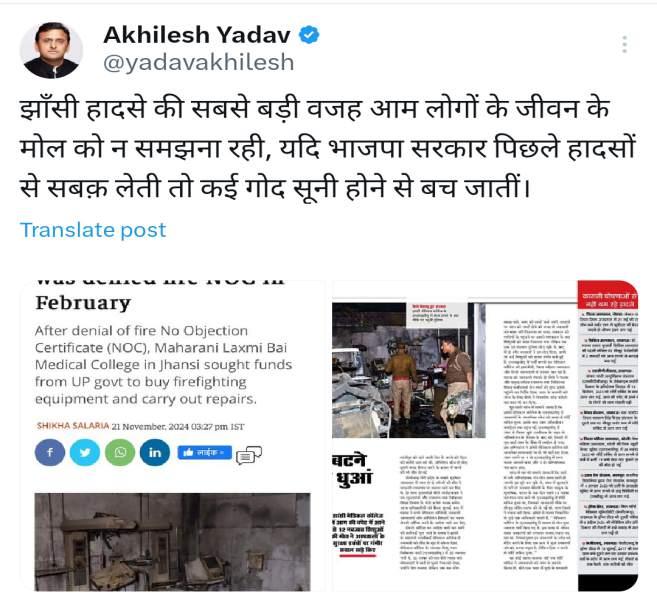Click the policemen photo in newspaper
Image resolution: width=657 pixels, height=605 pixels.
409,370
